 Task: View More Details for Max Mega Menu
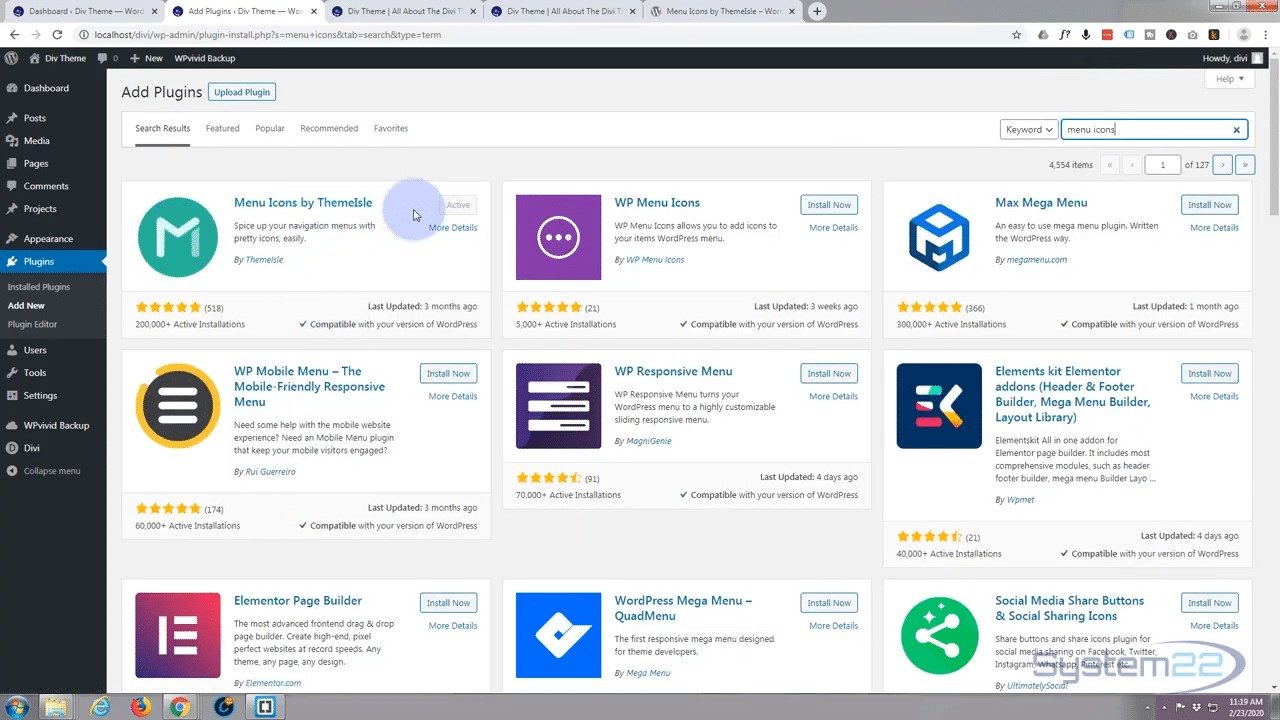pos(1214,228)
